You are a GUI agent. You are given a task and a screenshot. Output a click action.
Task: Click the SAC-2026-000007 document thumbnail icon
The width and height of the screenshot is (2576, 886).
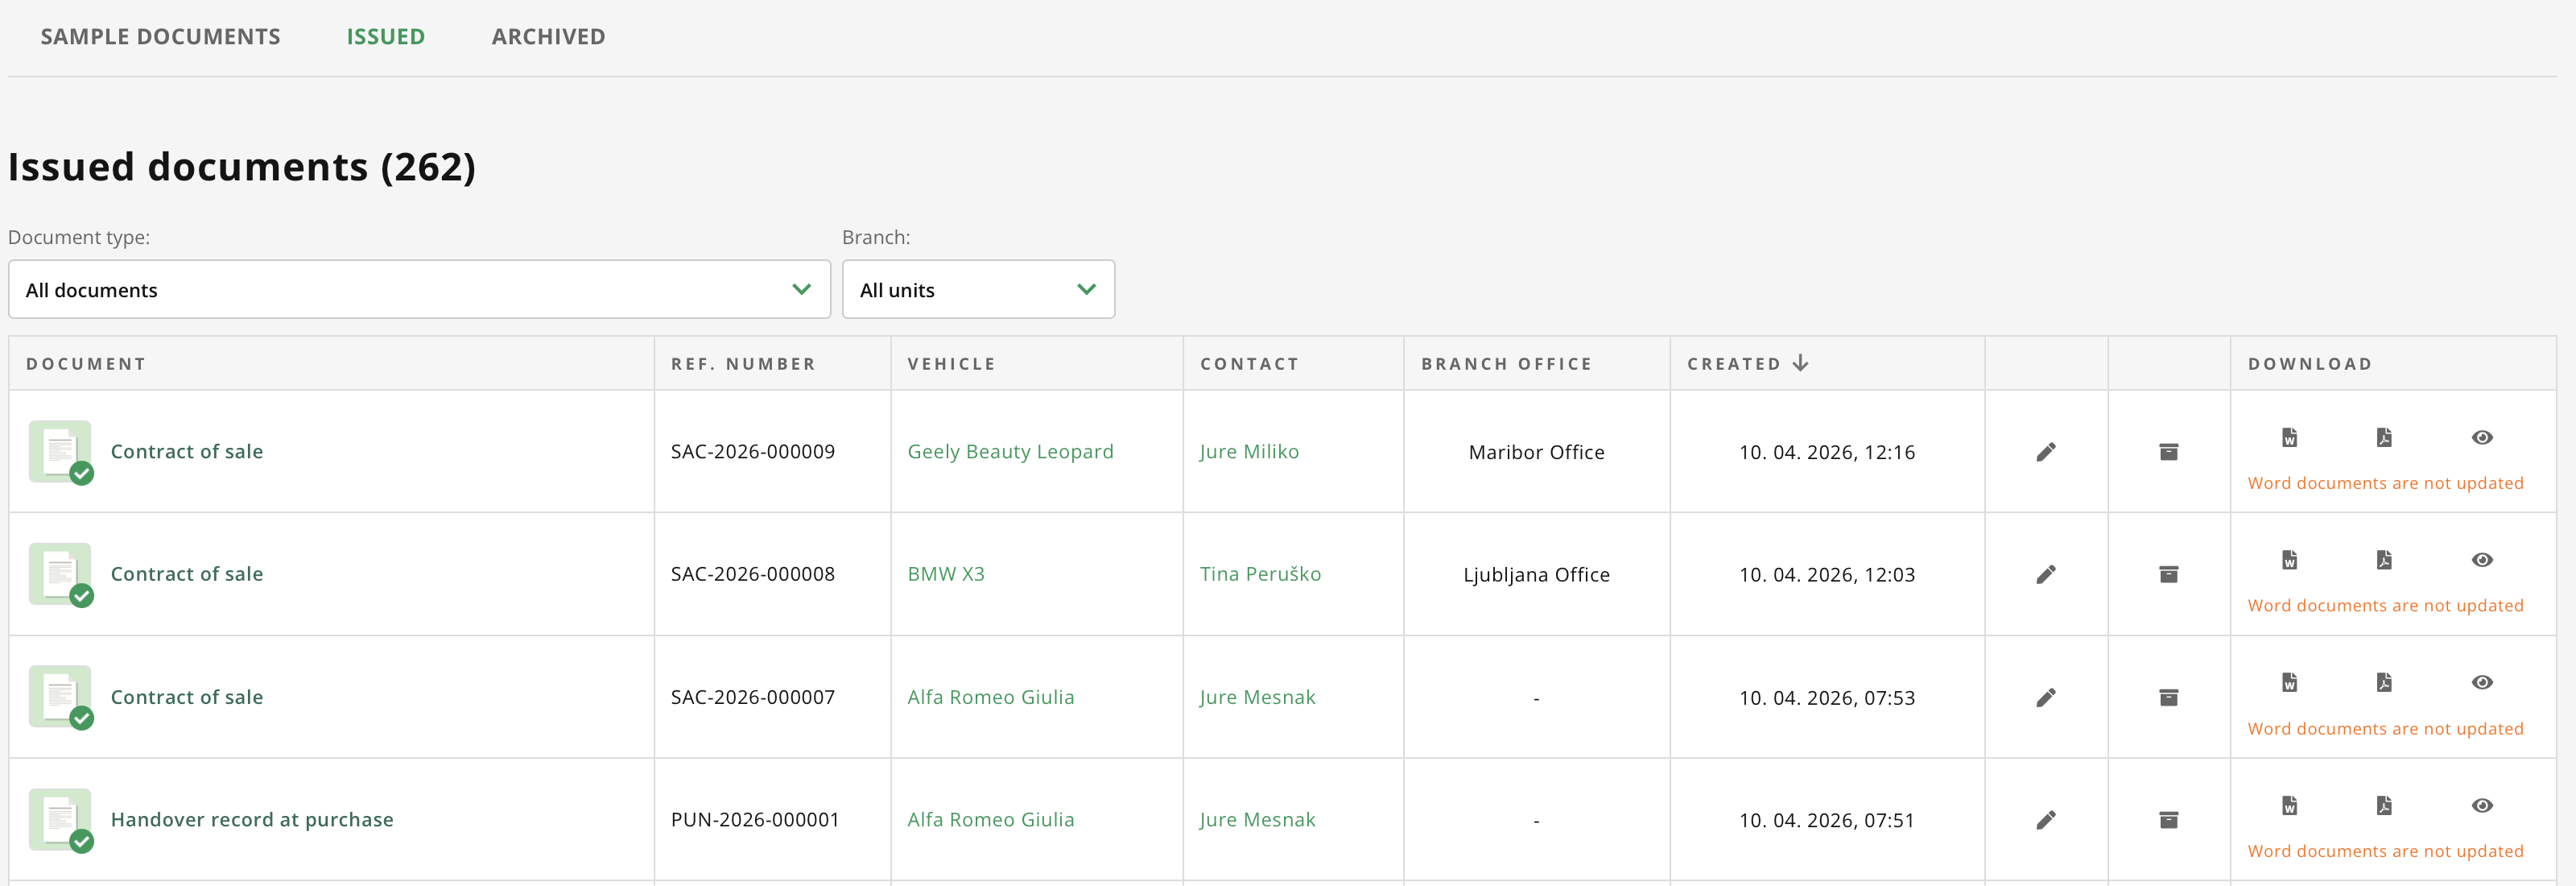(60, 697)
